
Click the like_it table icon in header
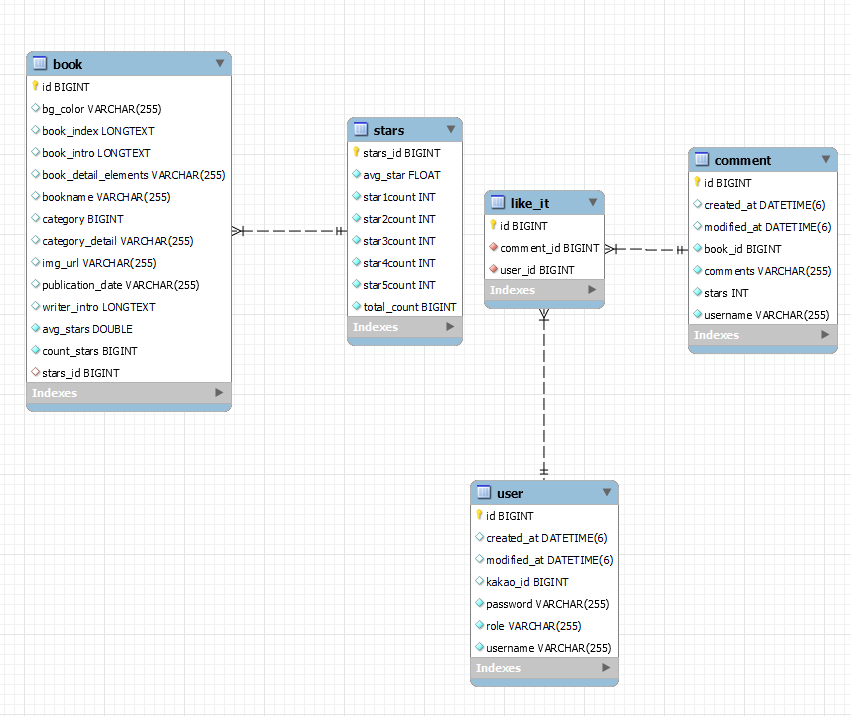click(x=498, y=202)
